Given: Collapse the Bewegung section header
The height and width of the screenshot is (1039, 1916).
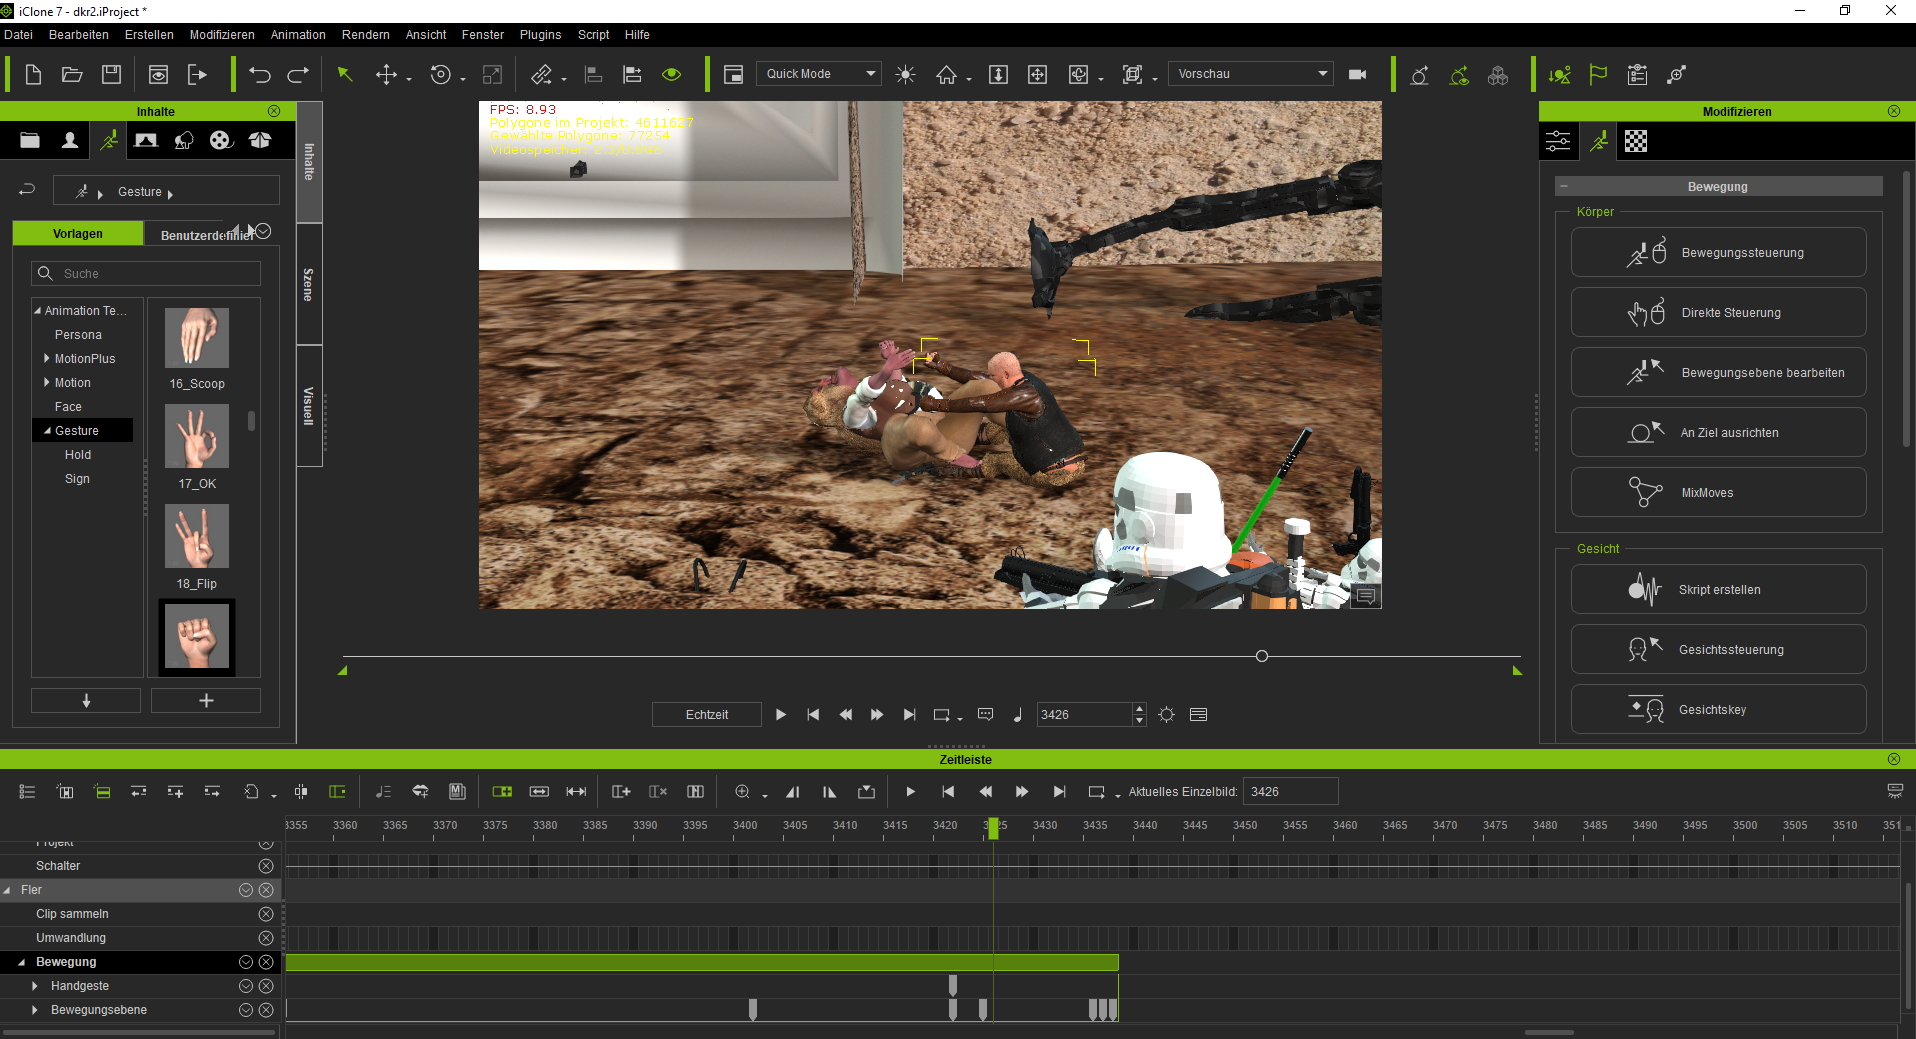Looking at the screenshot, I should (1564, 187).
